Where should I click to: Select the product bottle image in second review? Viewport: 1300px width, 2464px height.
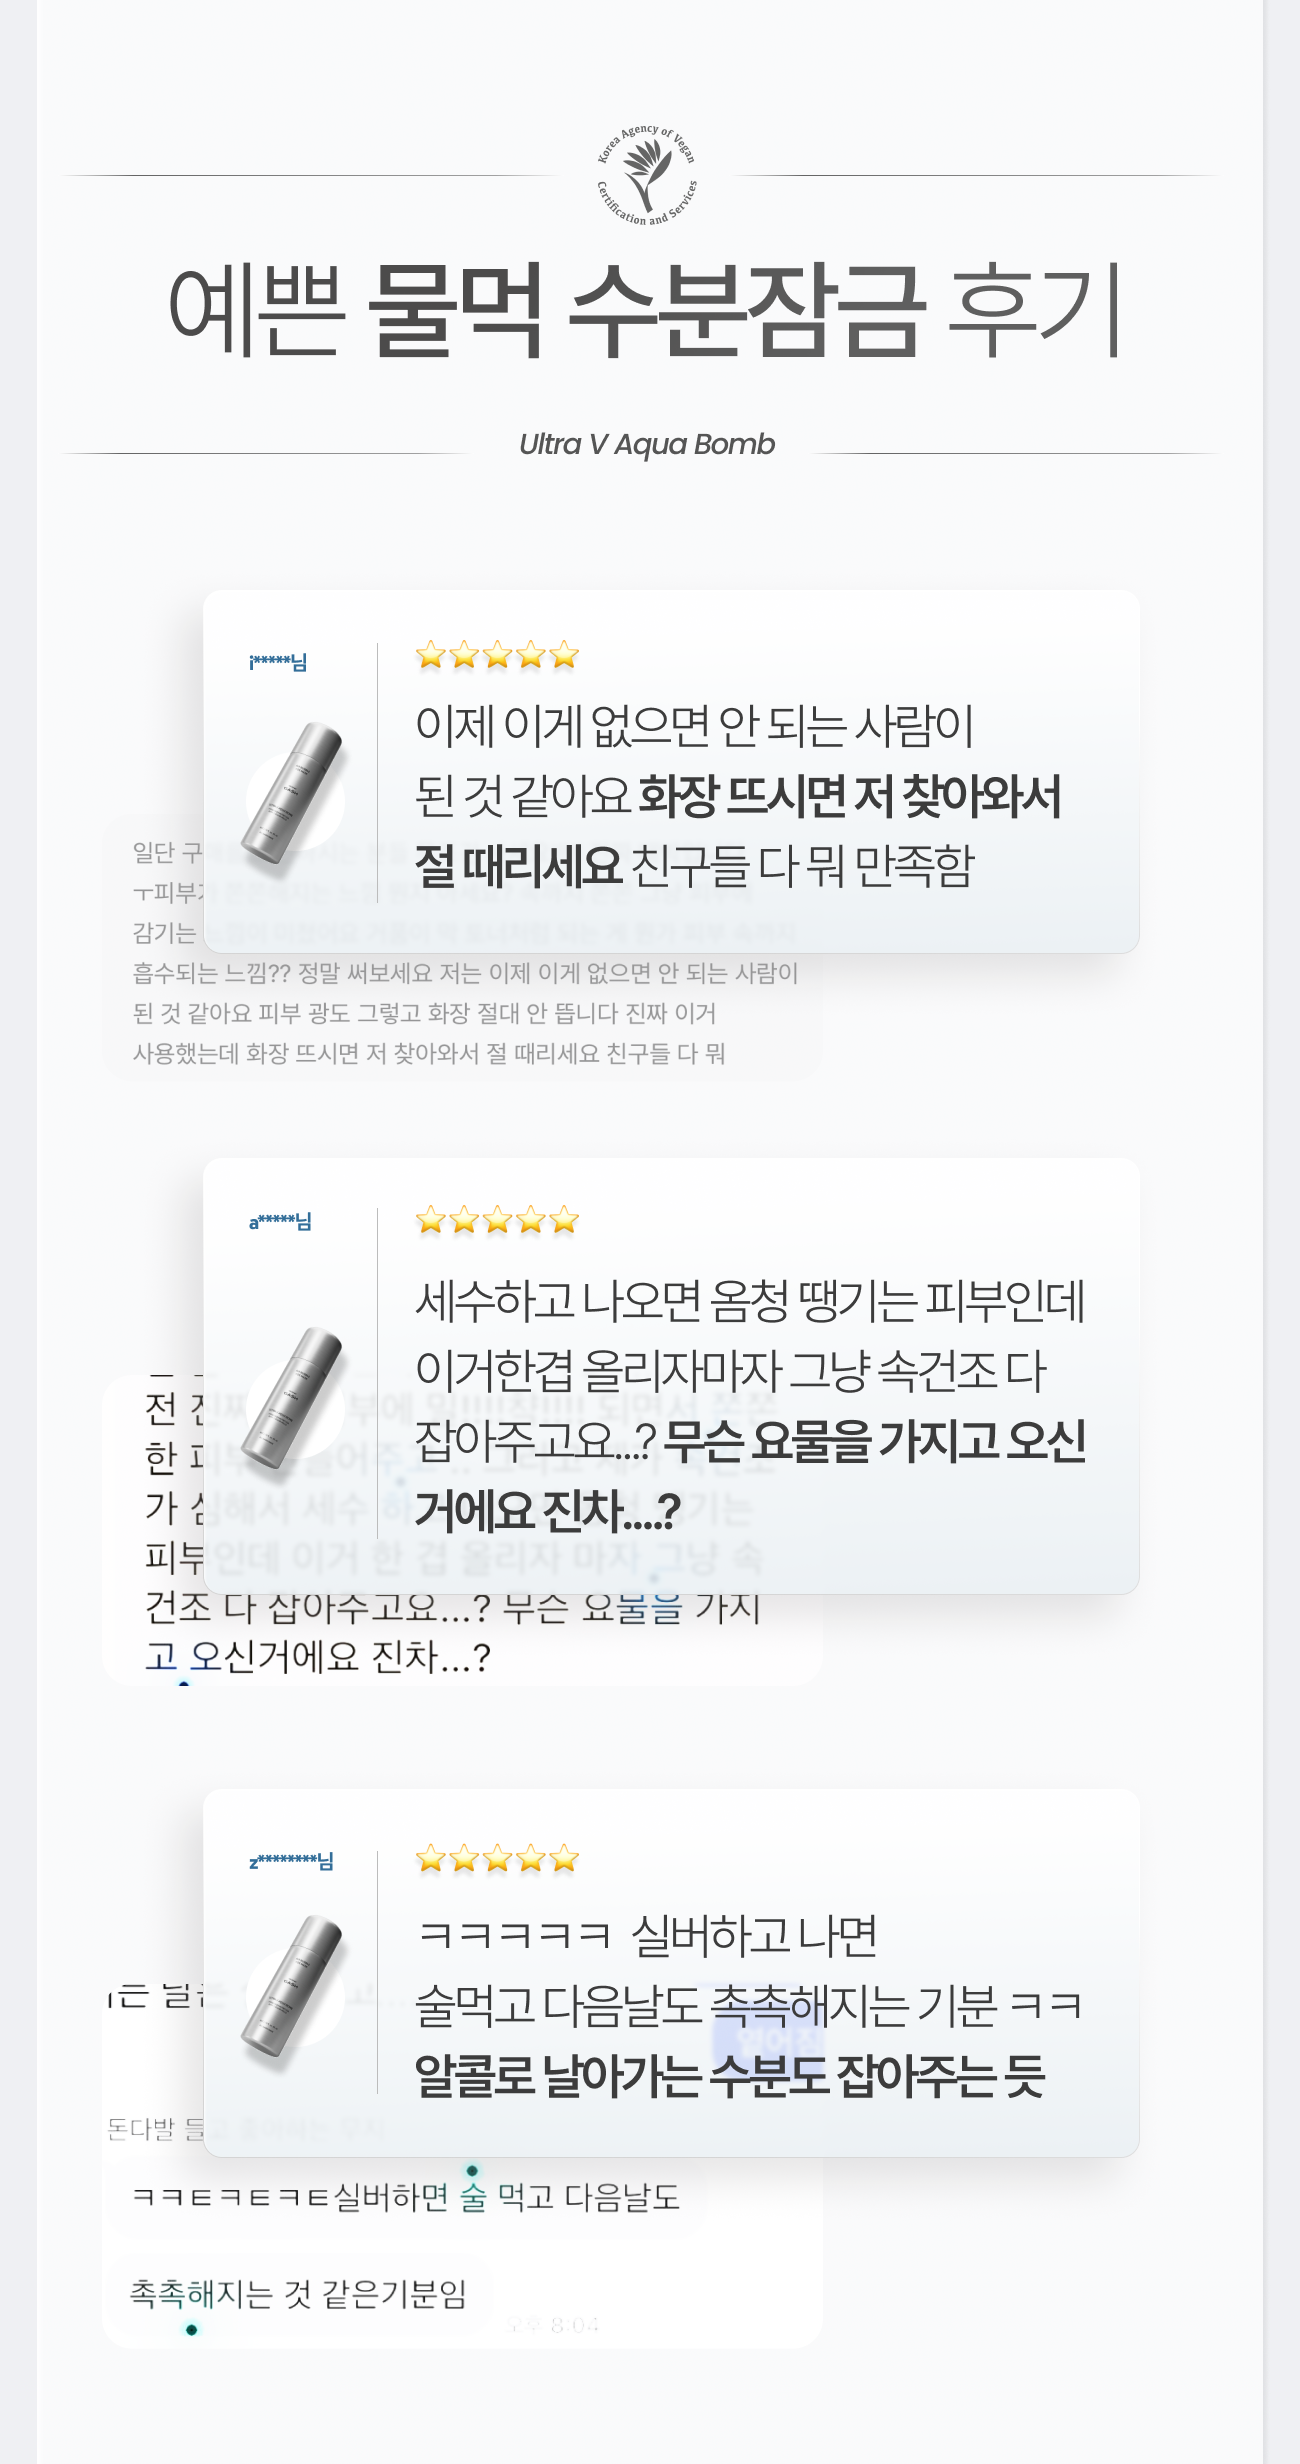click(294, 1397)
